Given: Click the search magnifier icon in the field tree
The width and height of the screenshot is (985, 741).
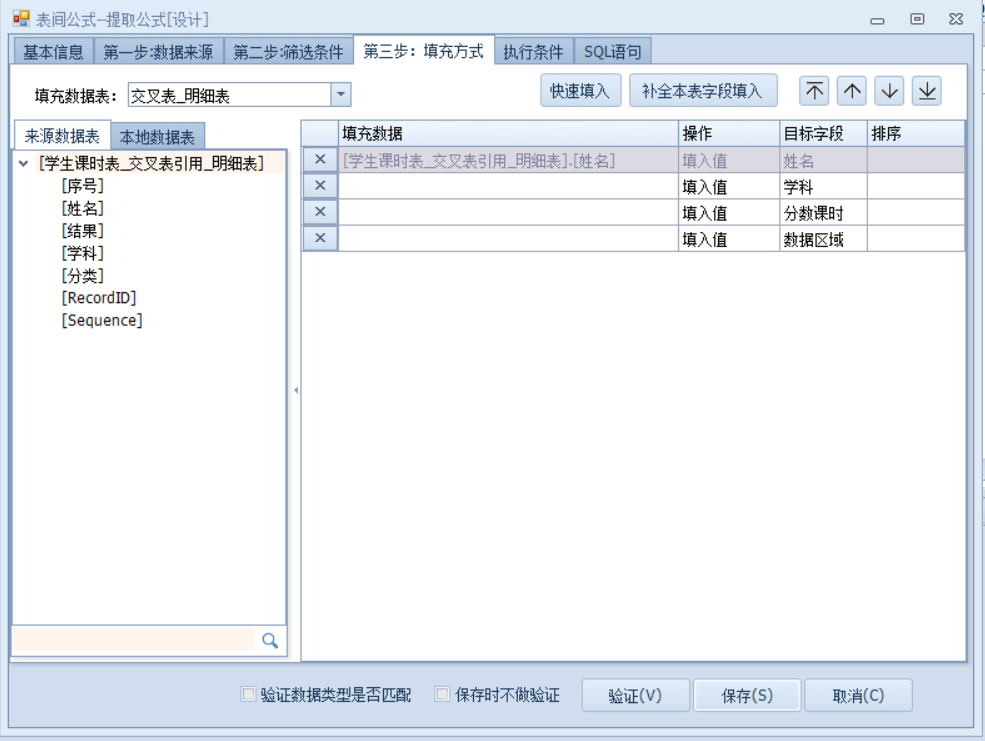Looking at the screenshot, I should coord(269,641).
